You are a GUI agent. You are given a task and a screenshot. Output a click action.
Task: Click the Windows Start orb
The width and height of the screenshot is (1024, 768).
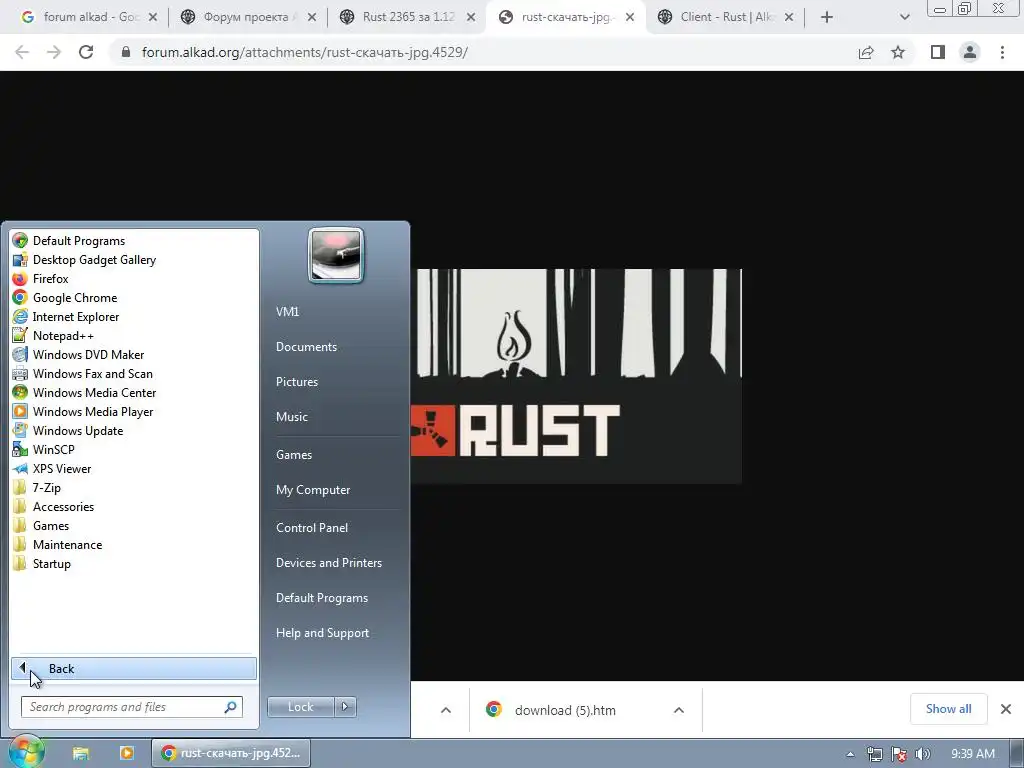26,752
